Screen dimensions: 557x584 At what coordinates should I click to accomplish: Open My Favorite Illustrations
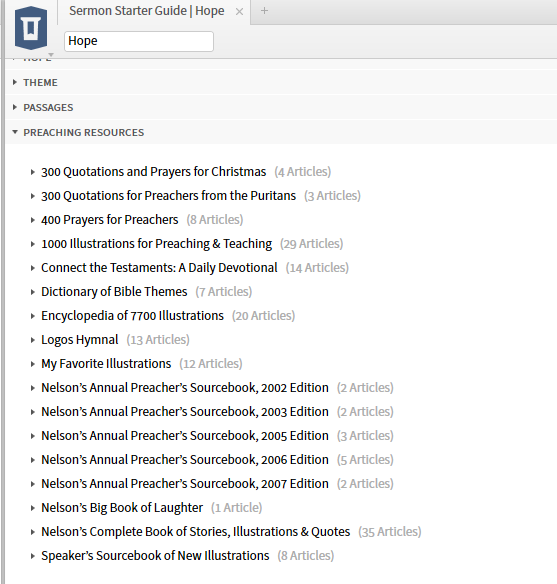click(x=106, y=364)
